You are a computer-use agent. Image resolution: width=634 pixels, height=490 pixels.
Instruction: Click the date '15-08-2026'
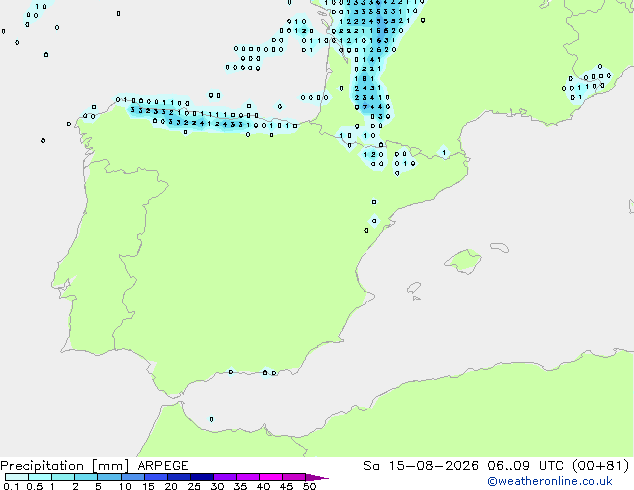(433, 466)
